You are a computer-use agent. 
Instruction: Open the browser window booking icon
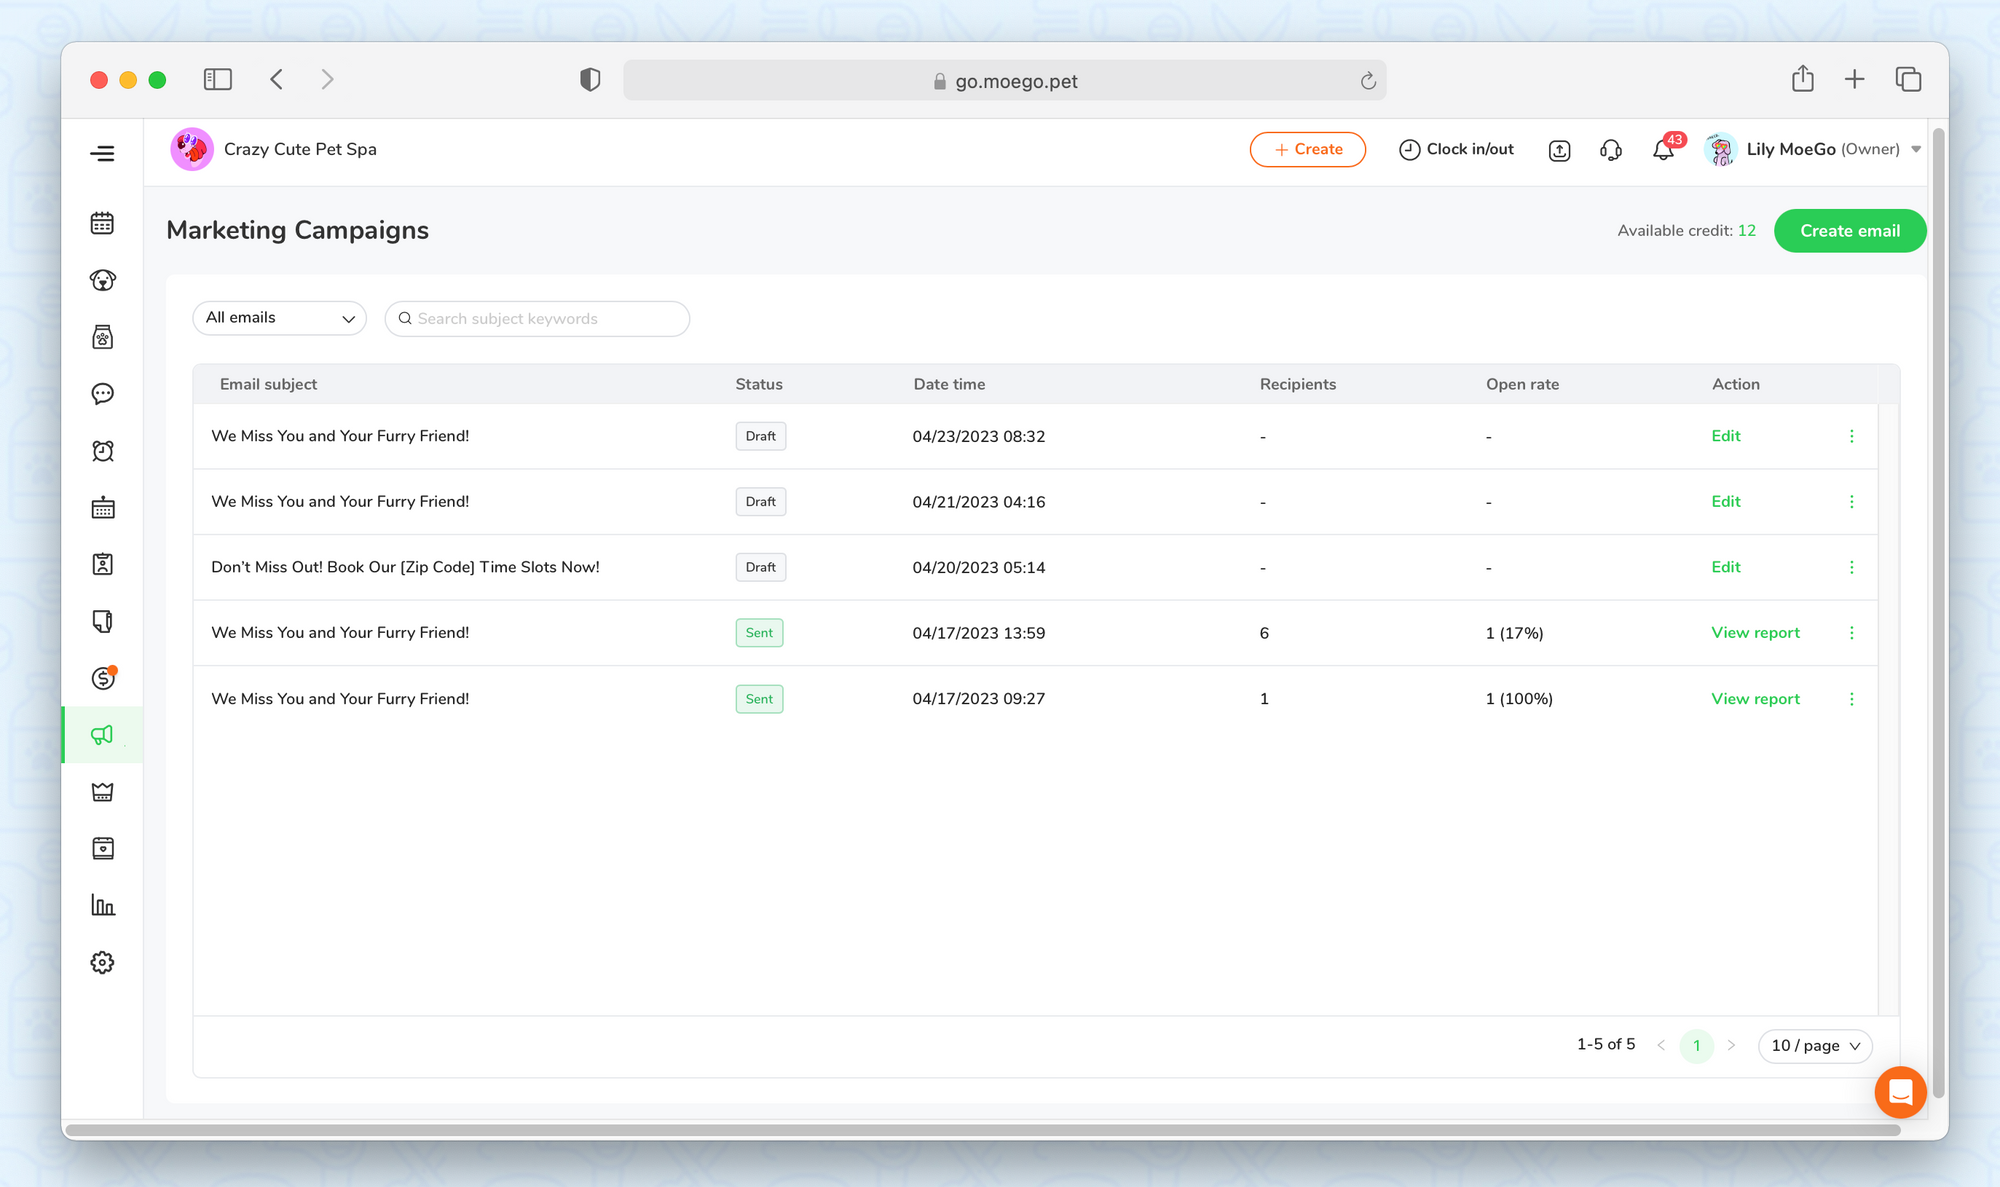point(102,849)
